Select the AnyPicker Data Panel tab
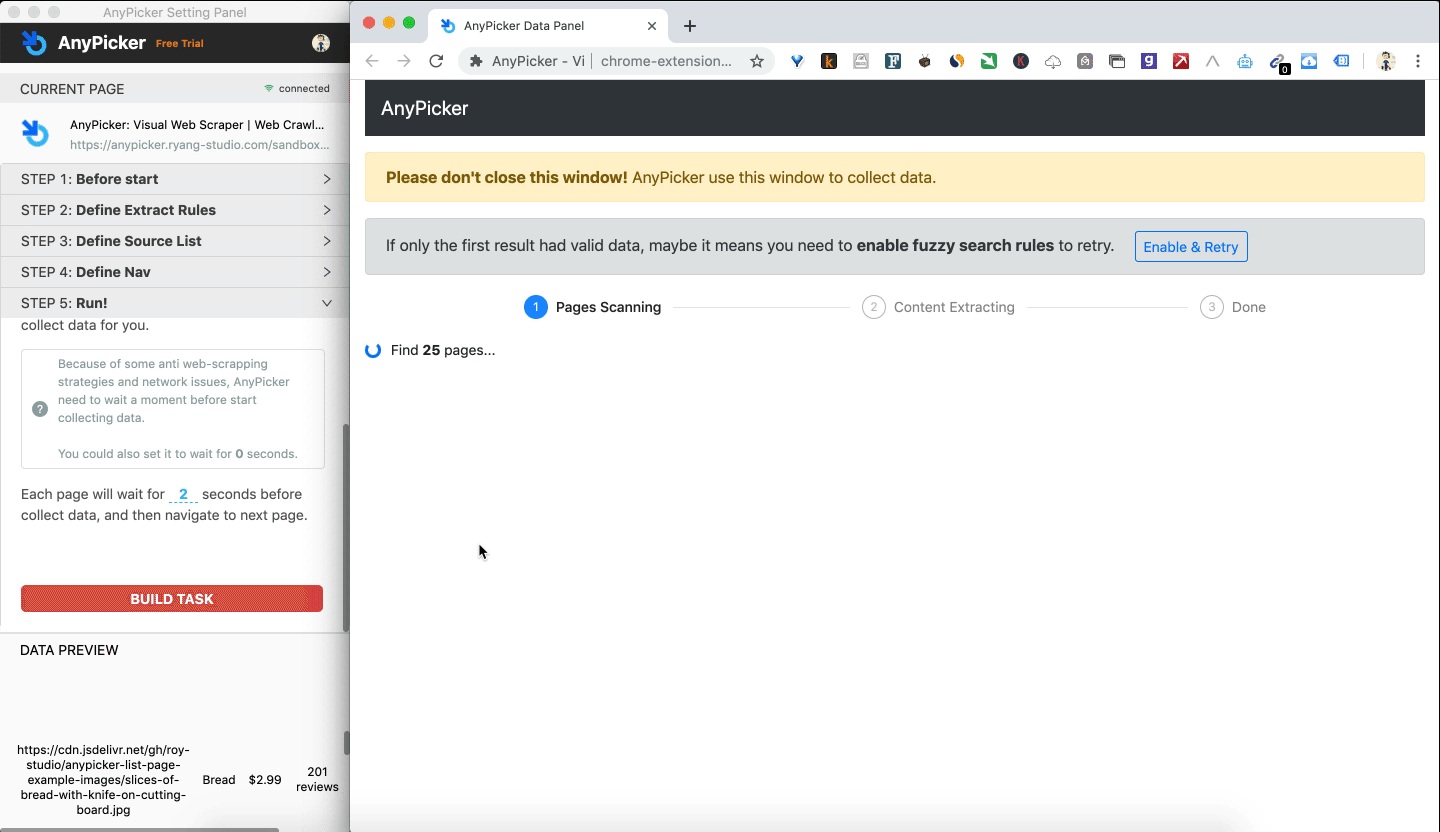Screen dimensions: 1440x832 click(548, 26)
